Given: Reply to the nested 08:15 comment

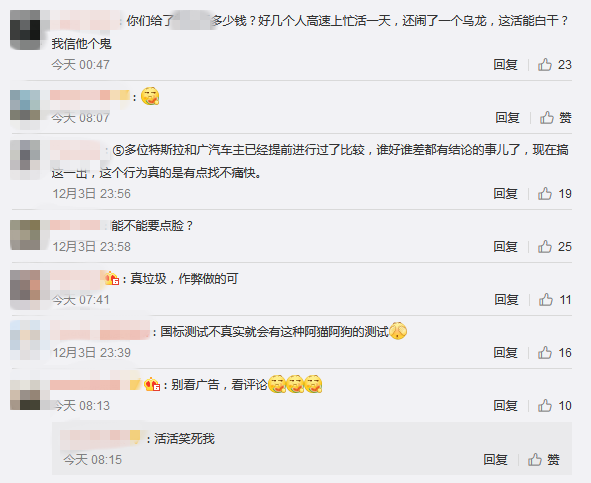Looking at the screenshot, I should 495,460.
